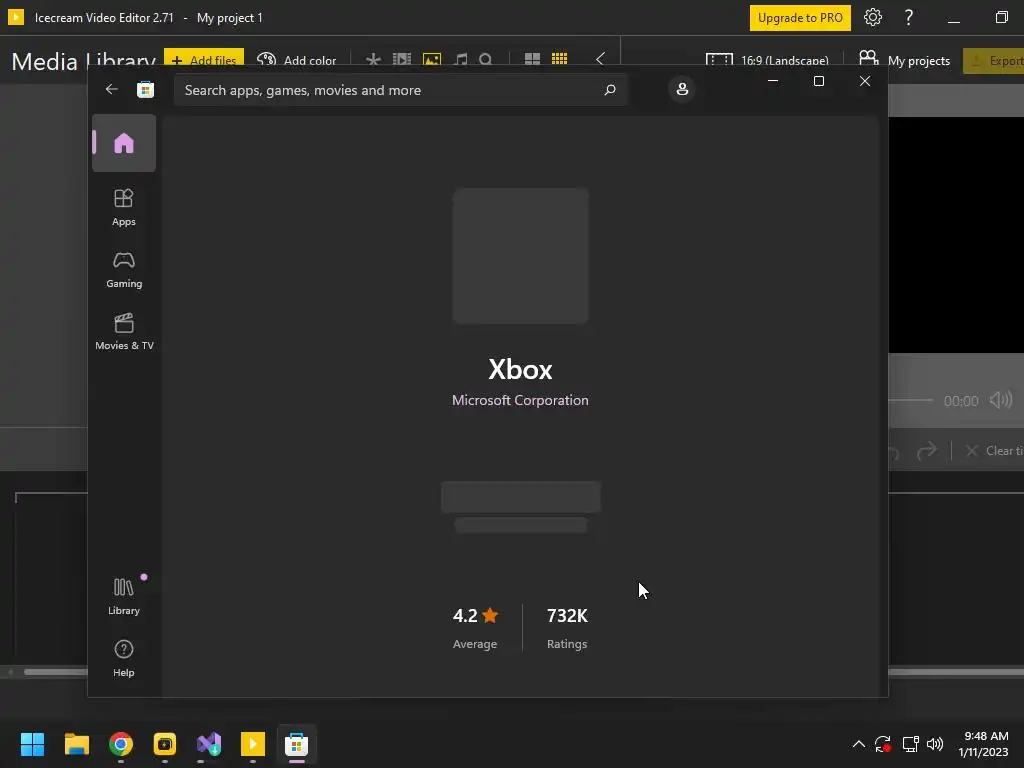Image resolution: width=1024 pixels, height=768 pixels.
Task: Click Upgrade to PRO in Icecream
Action: (800, 18)
